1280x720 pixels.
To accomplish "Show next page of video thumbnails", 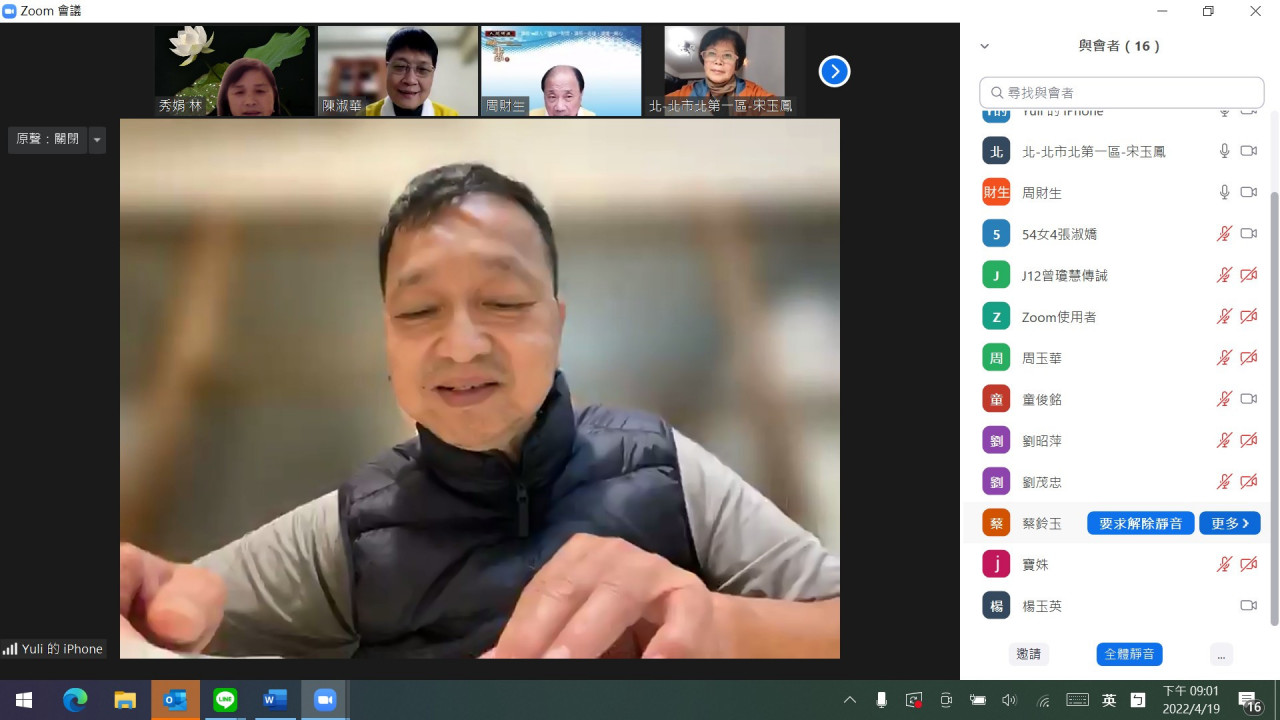I will [x=834, y=71].
